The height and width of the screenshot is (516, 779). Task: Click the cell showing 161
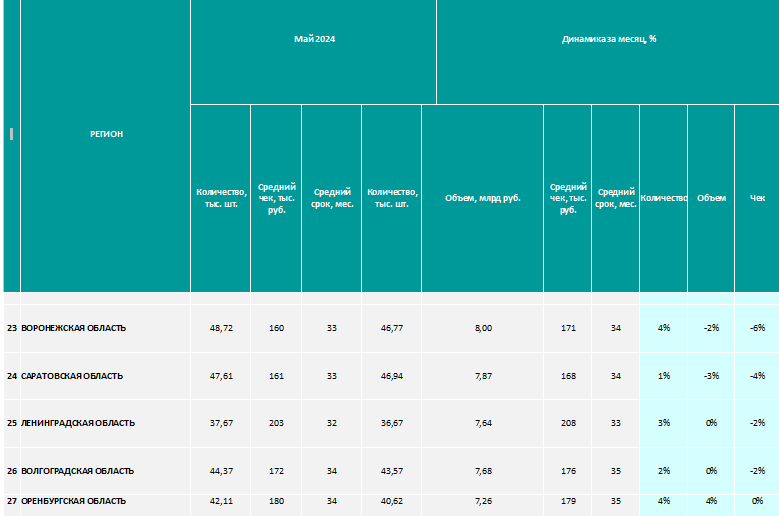tap(276, 376)
